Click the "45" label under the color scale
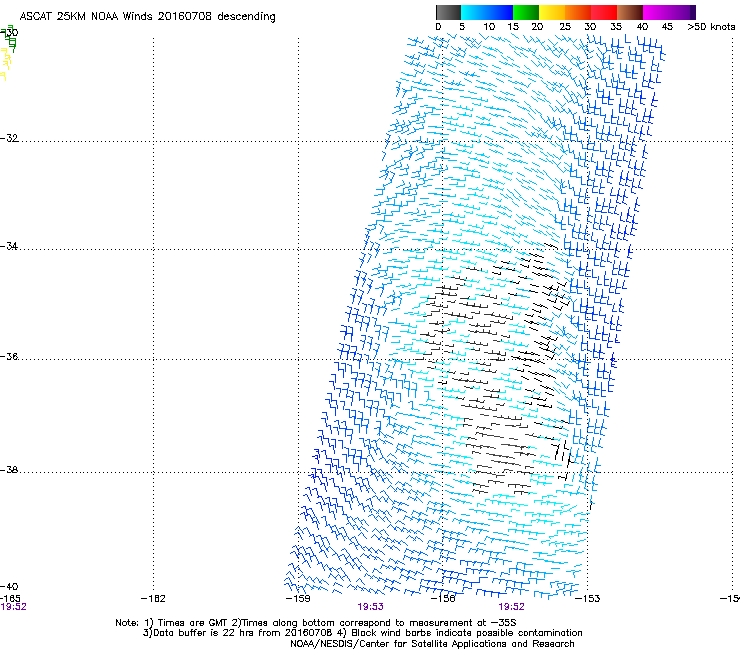The image size is (740, 650). click(x=667, y=27)
